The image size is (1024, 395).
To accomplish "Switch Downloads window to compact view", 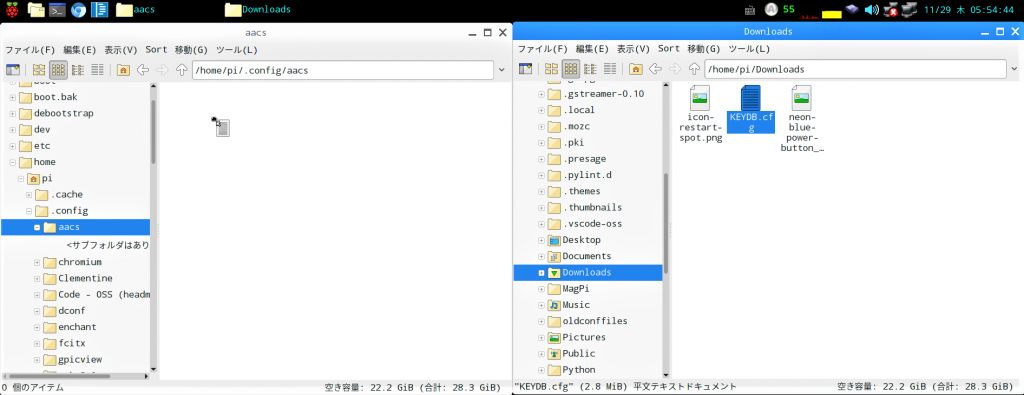I will 590,69.
